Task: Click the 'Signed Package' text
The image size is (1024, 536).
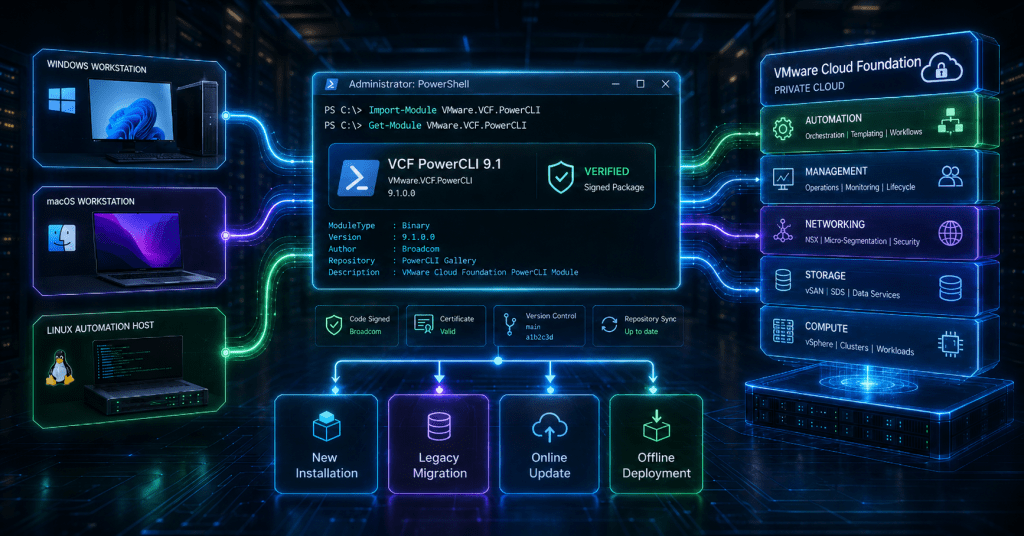Action: tap(614, 187)
